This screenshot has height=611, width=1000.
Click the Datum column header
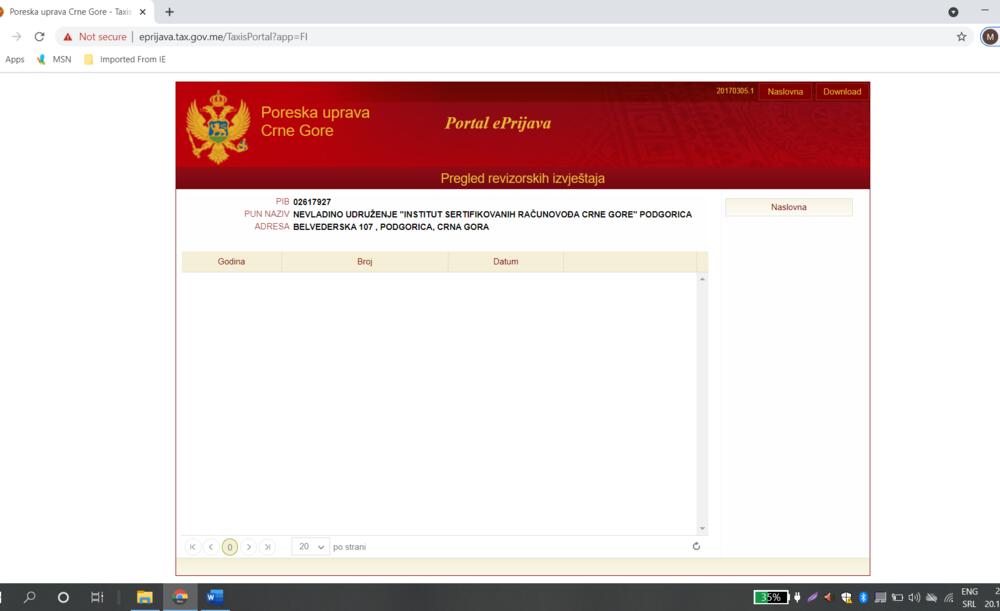tap(505, 261)
